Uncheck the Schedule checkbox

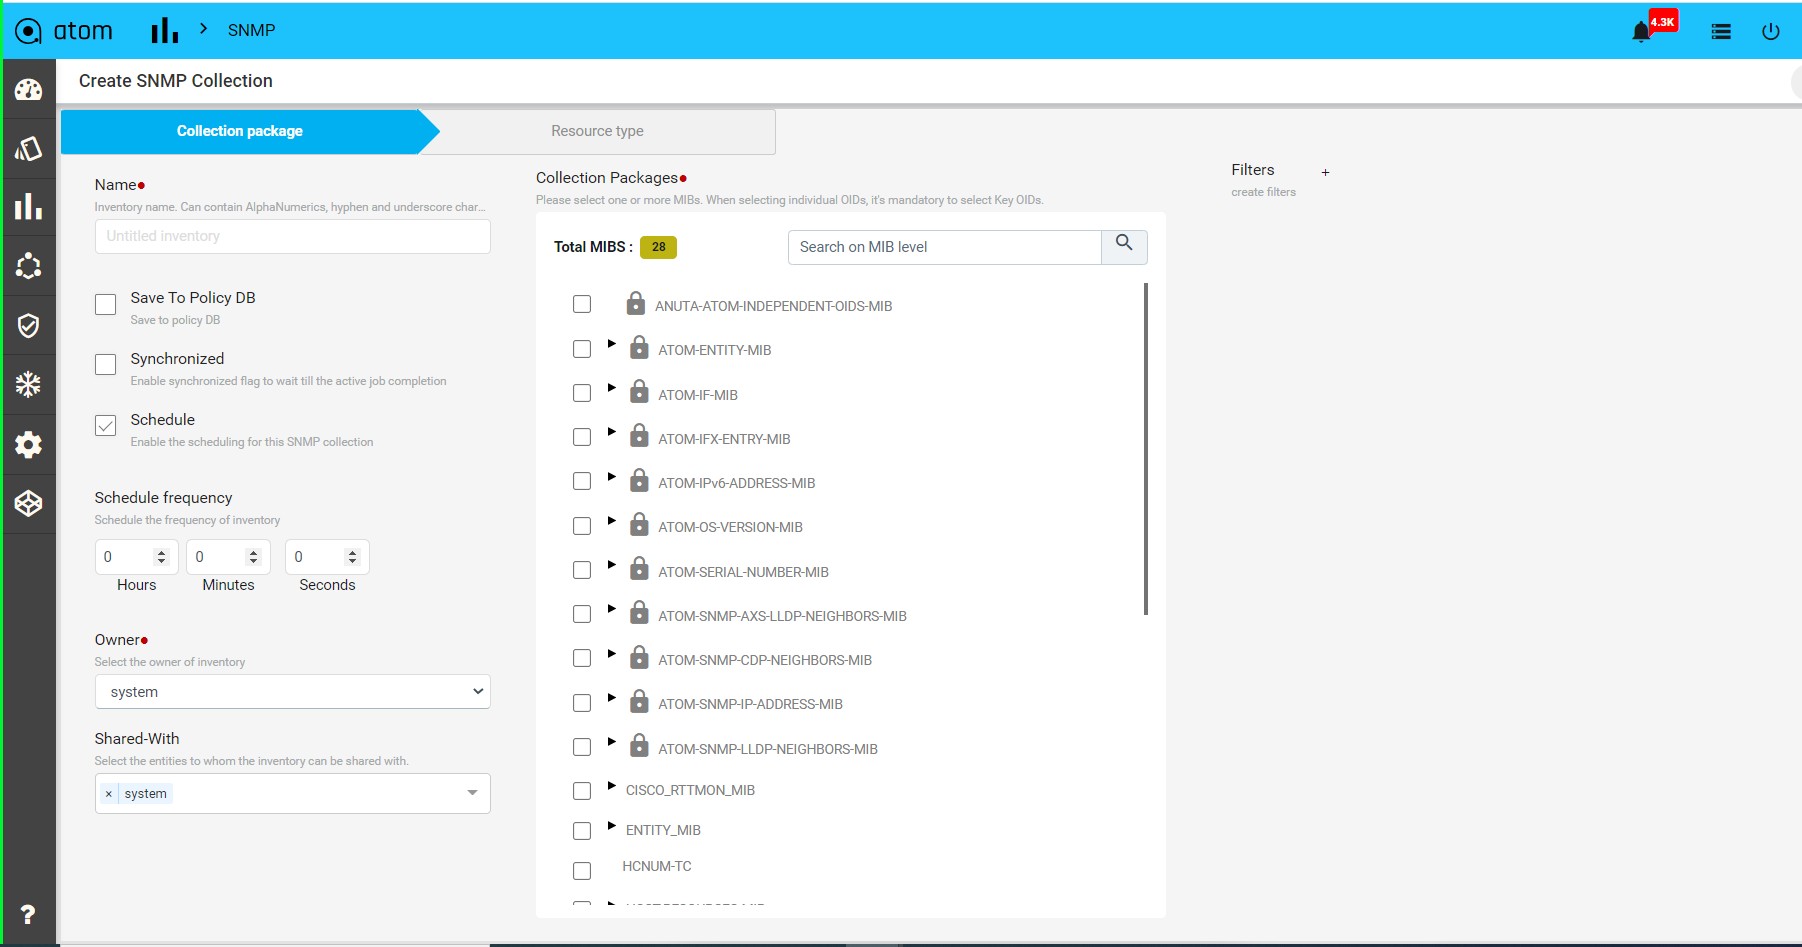pos(105,425)
